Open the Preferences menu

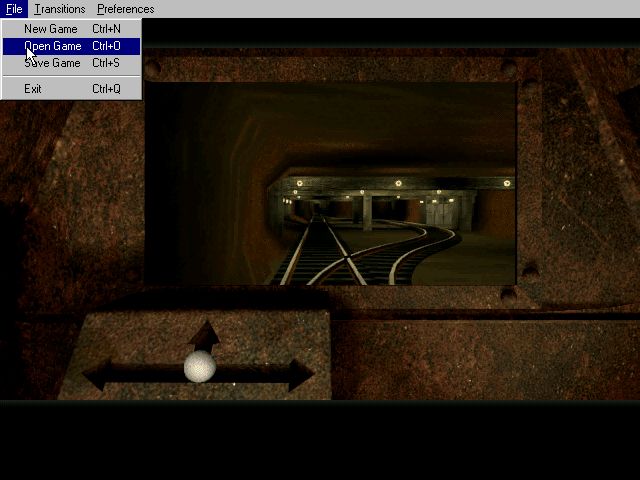click(126, 9)
